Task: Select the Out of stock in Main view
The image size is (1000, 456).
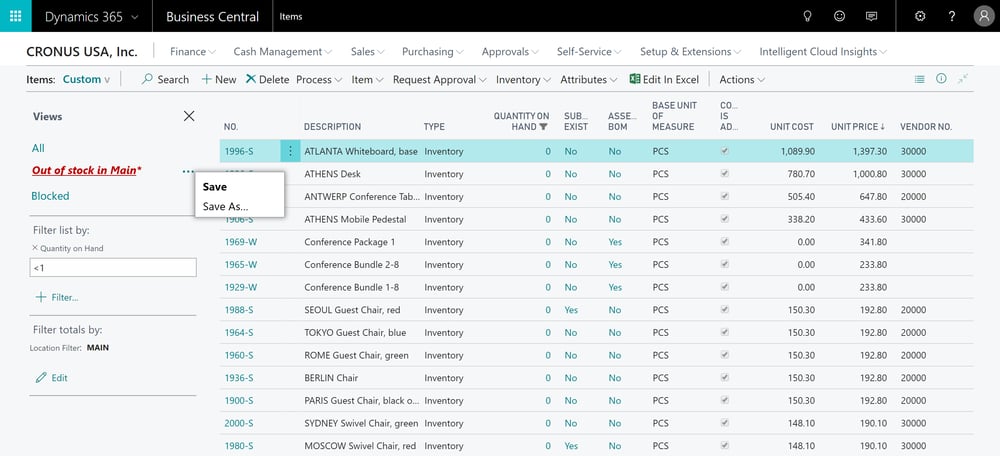Action: (87, 170)
